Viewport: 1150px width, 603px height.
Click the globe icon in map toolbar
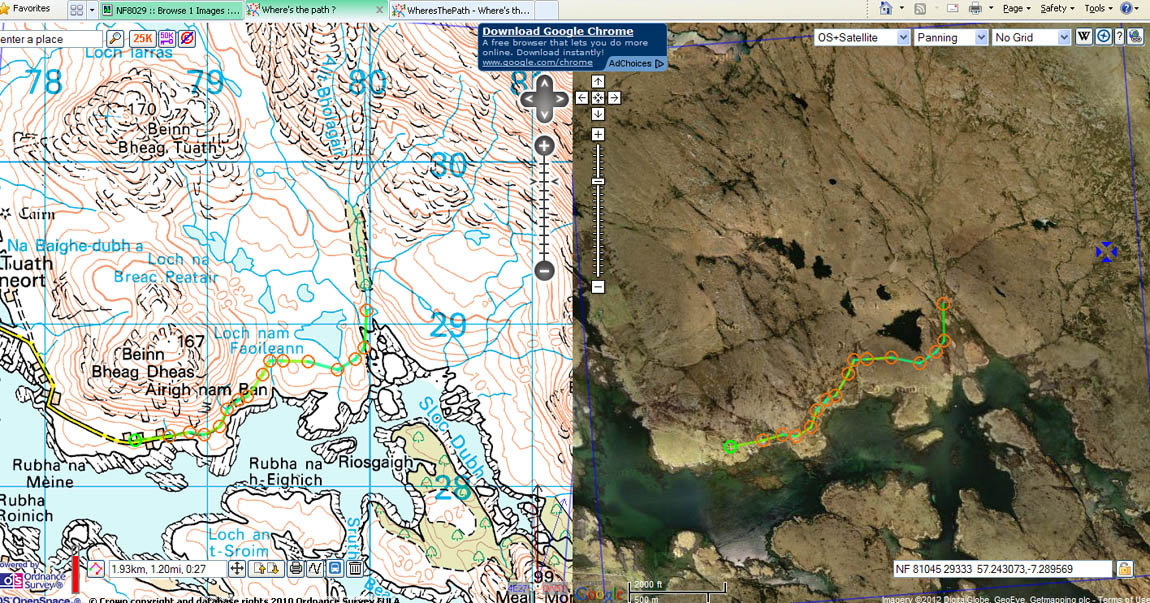coord(1135,37)
